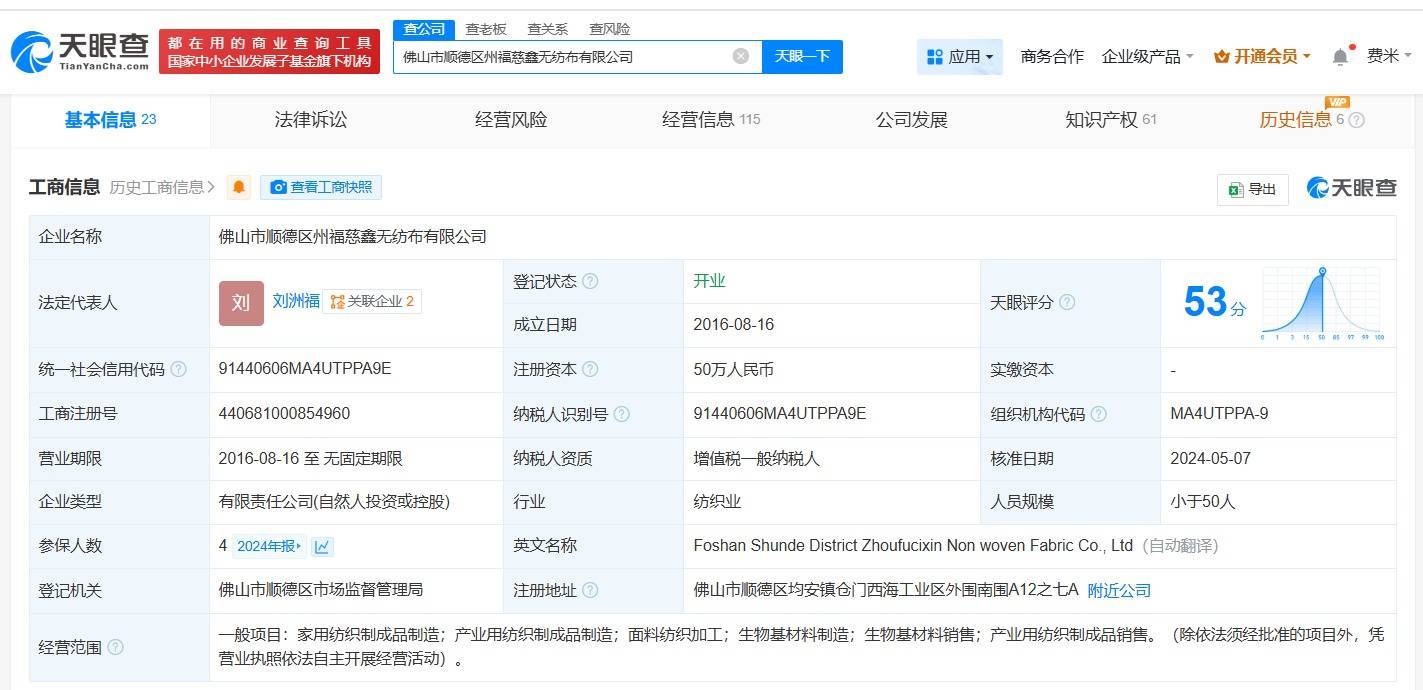Click help icon next to 纳税人识别号

tap(622, 414)
